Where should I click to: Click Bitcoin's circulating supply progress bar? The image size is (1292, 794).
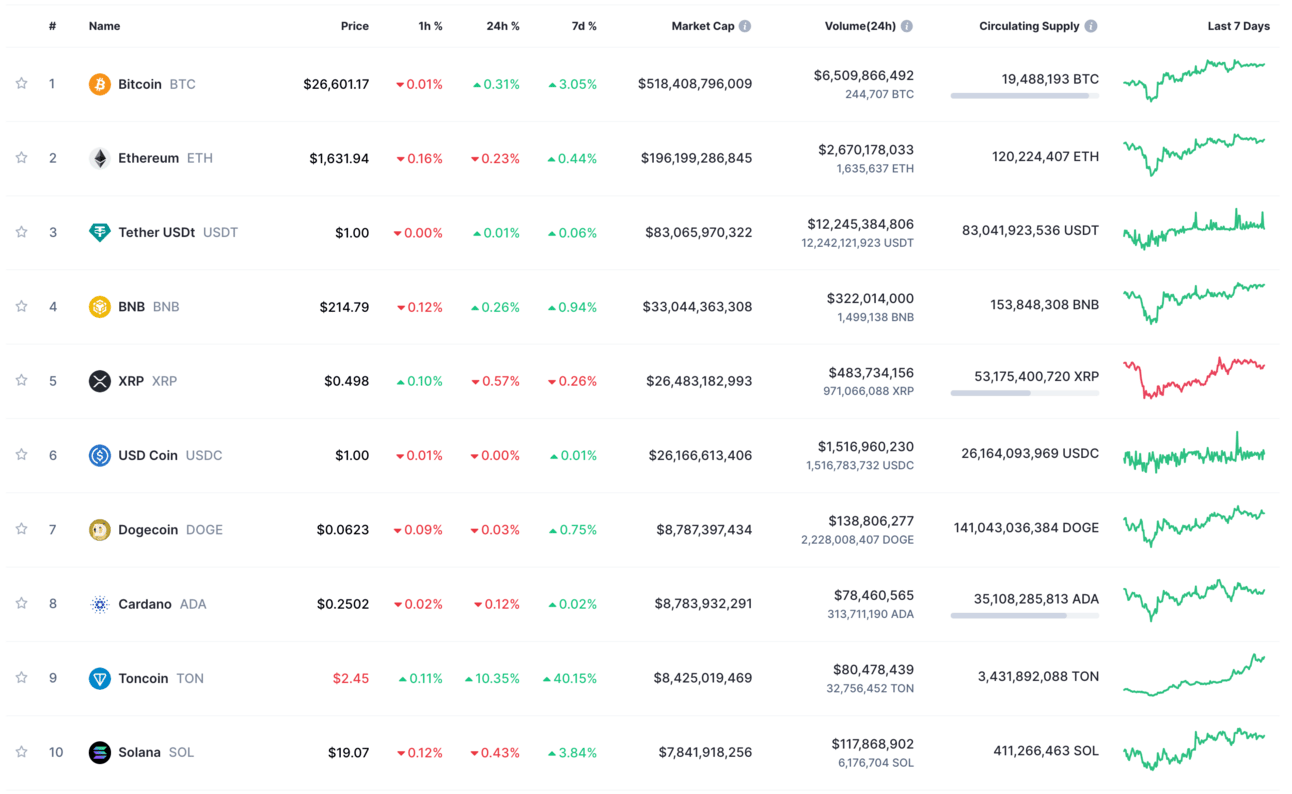tap(1025, 96)
